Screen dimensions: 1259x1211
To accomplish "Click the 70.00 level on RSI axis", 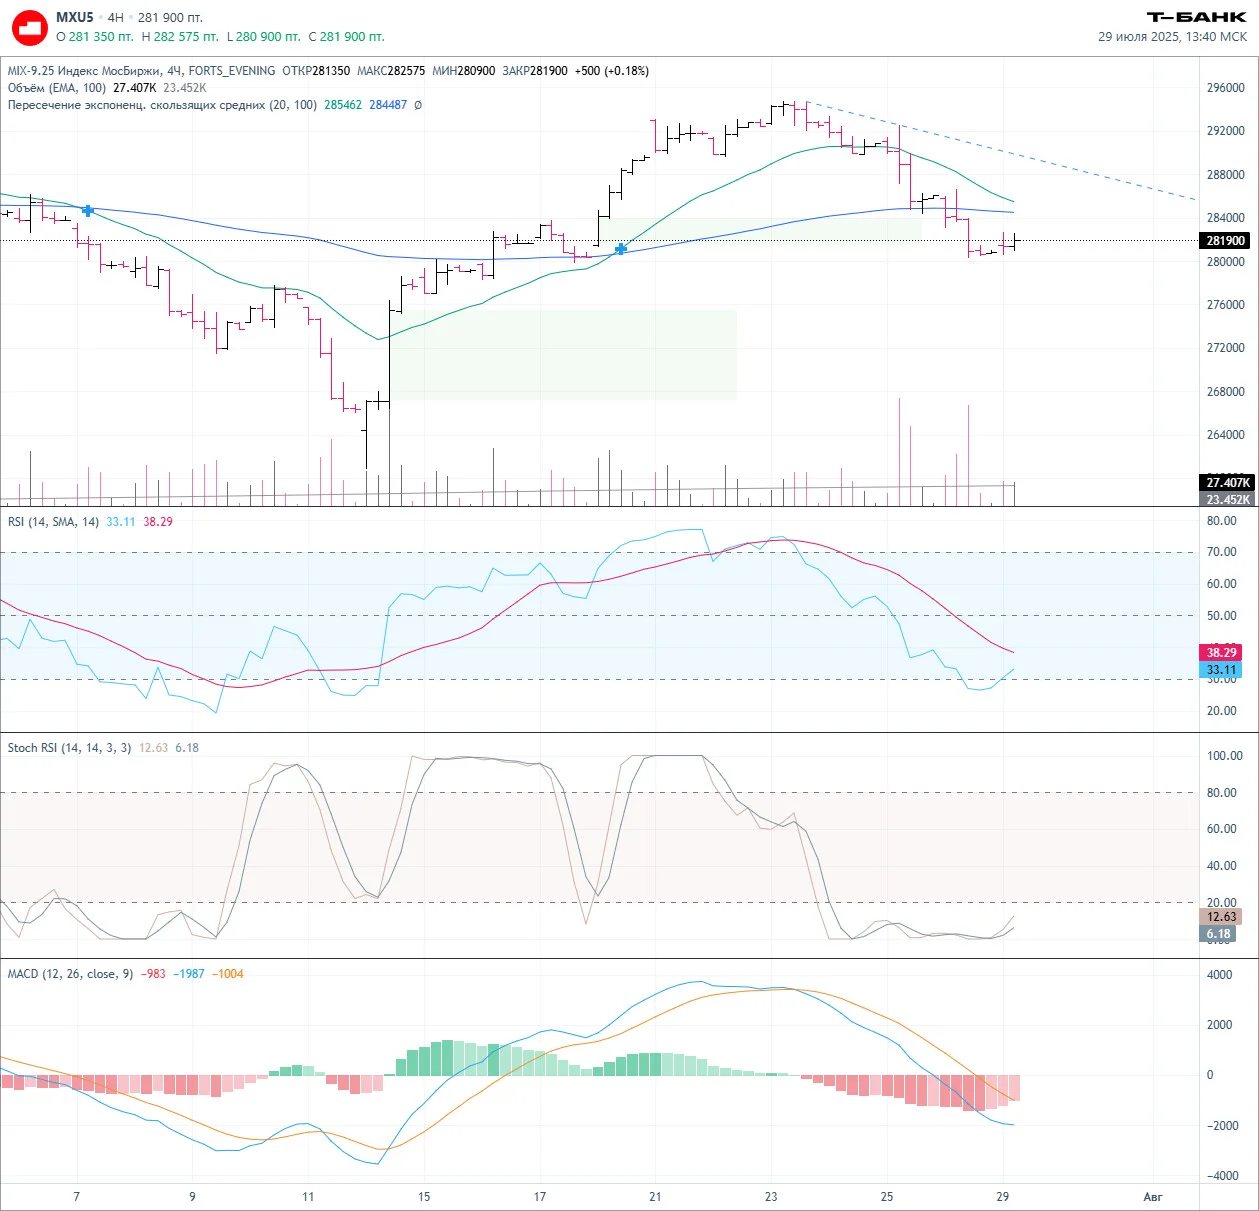I will click(x=1222, y=552).
